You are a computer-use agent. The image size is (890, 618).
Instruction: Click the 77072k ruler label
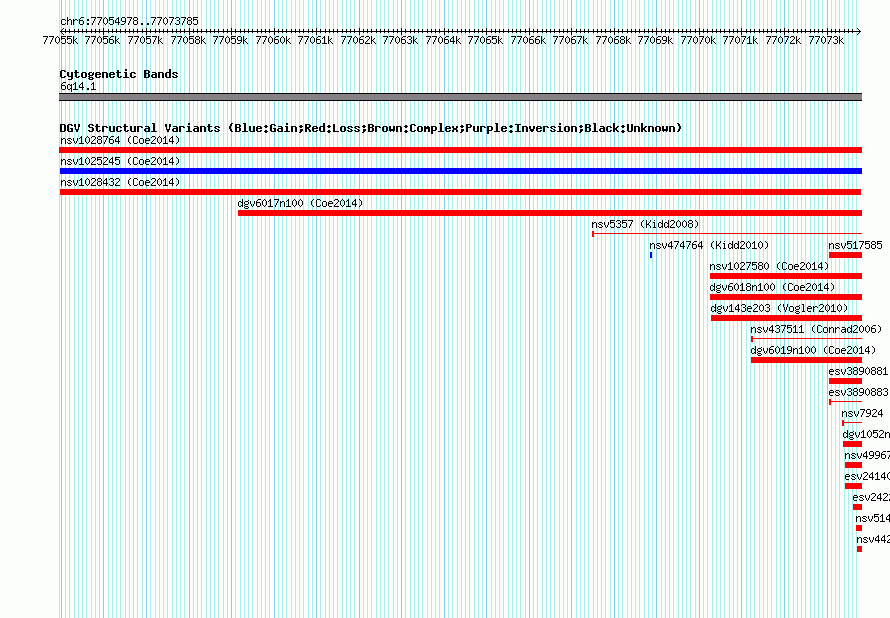(783, 41)
